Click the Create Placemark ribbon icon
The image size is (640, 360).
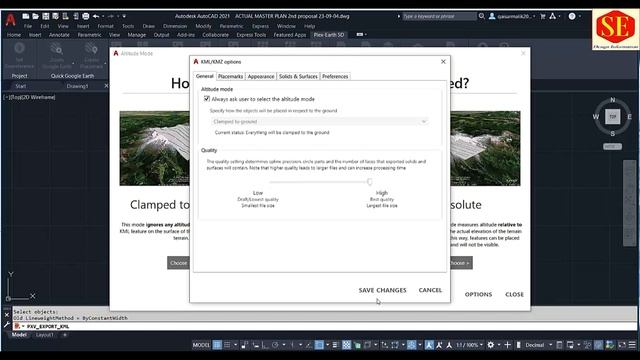91,49
